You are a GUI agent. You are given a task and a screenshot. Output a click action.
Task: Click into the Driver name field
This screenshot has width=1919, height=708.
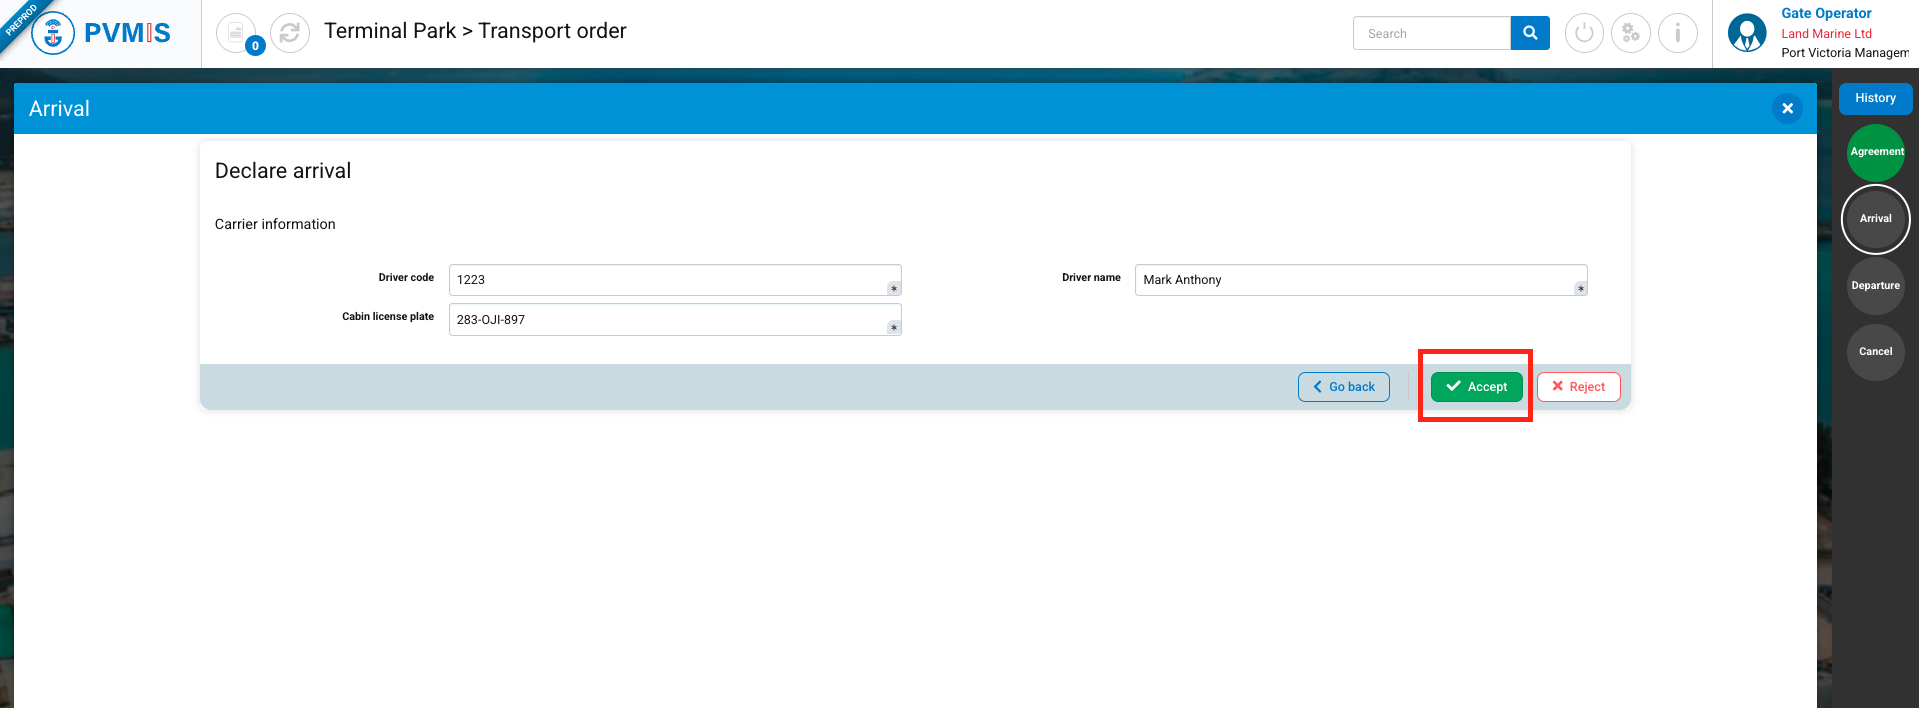pos(1356,280)
